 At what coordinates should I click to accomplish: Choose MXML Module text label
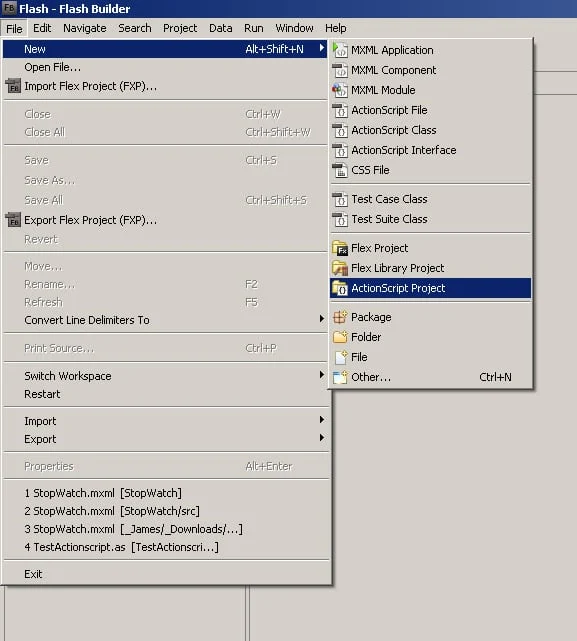[x=383, y=90]
